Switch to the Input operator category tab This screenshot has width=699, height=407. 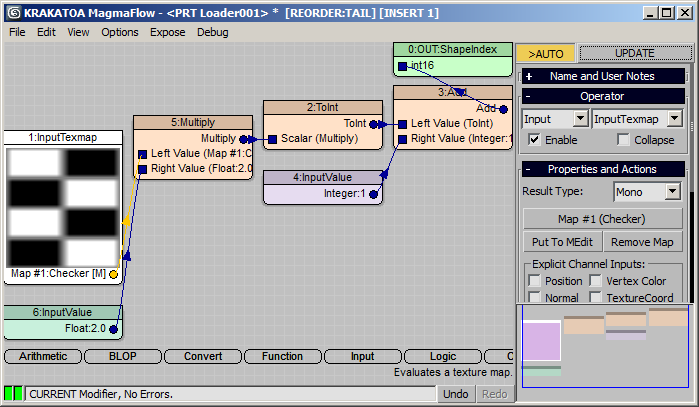pyautogui.click(x=362, y=356)
